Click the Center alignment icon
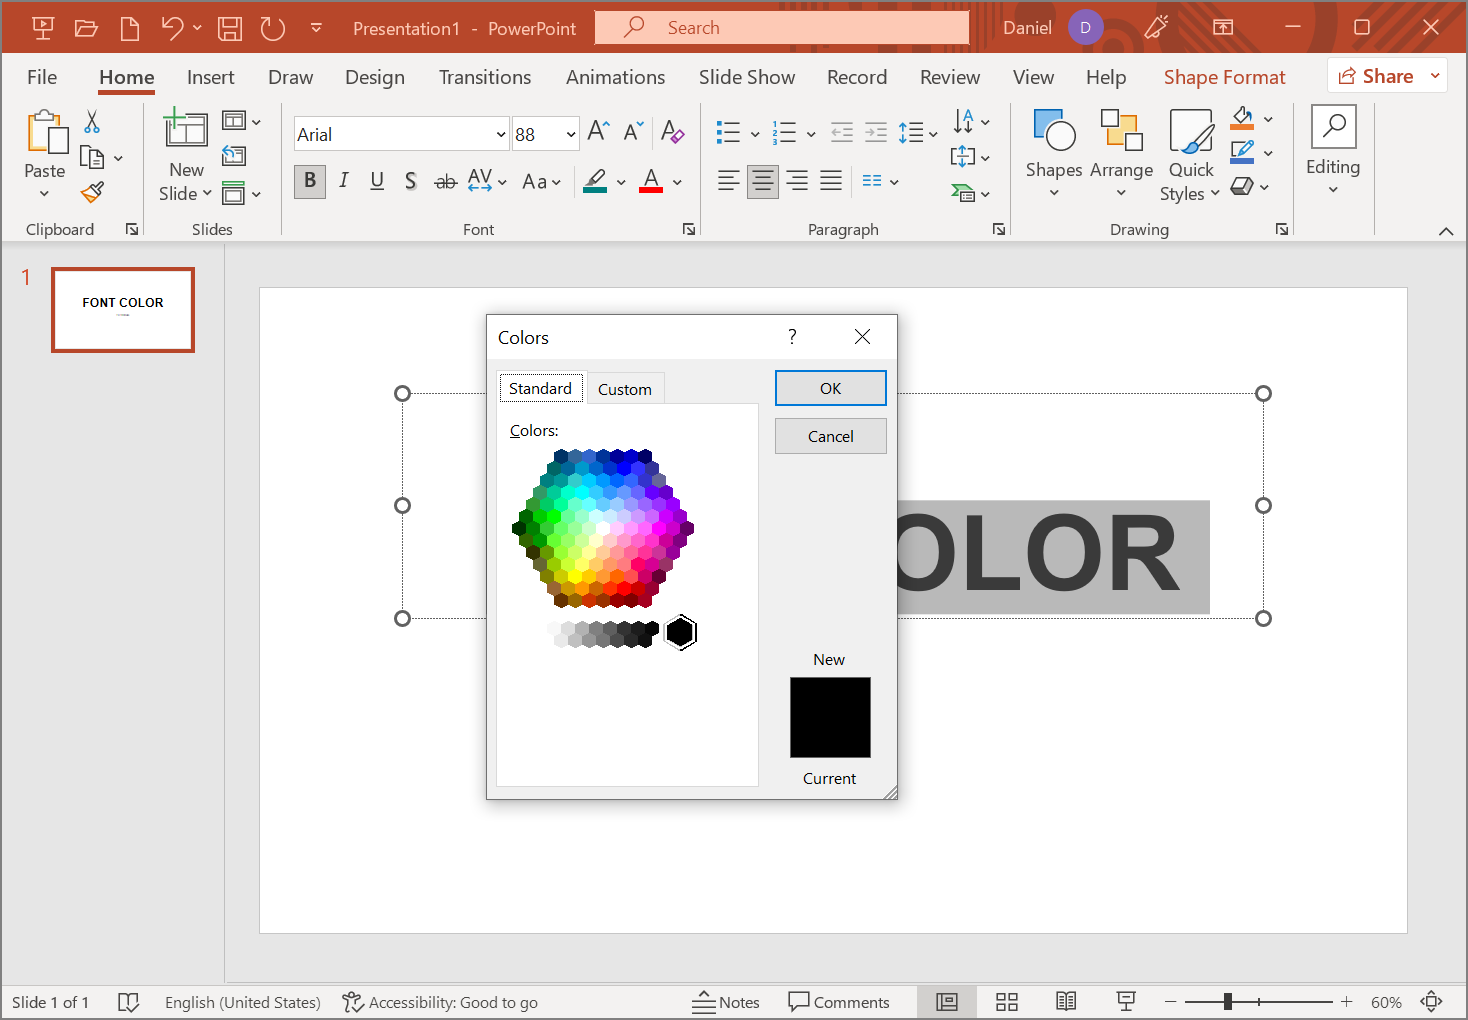The height and width of the screenshot is (1020, 1468). [762, 181]
